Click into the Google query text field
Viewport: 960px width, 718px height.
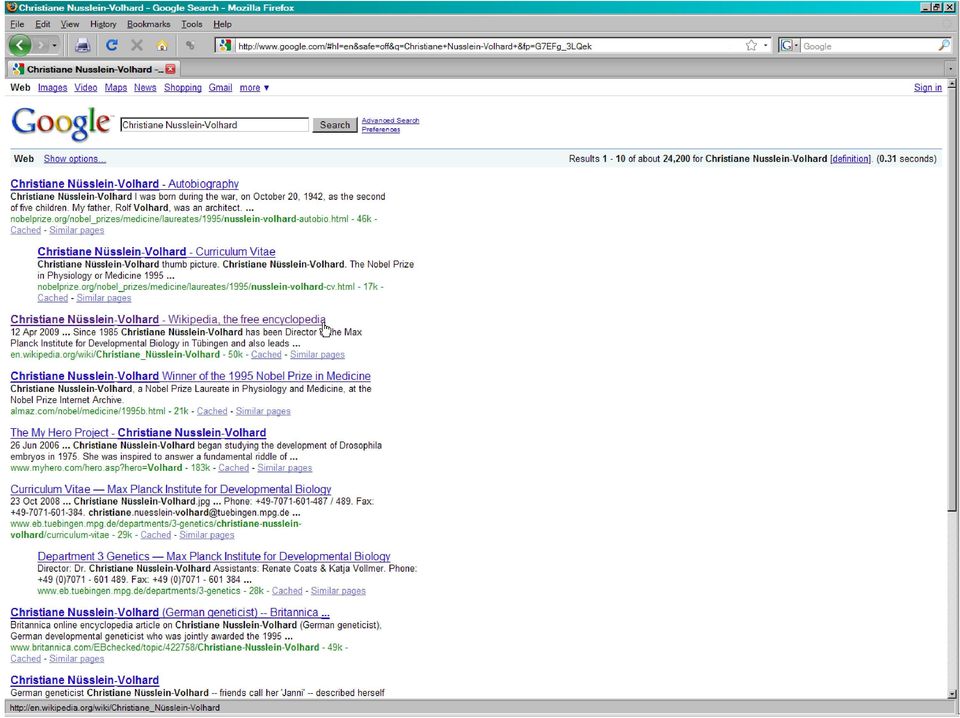pyautogui.click(x=214, y=125)
